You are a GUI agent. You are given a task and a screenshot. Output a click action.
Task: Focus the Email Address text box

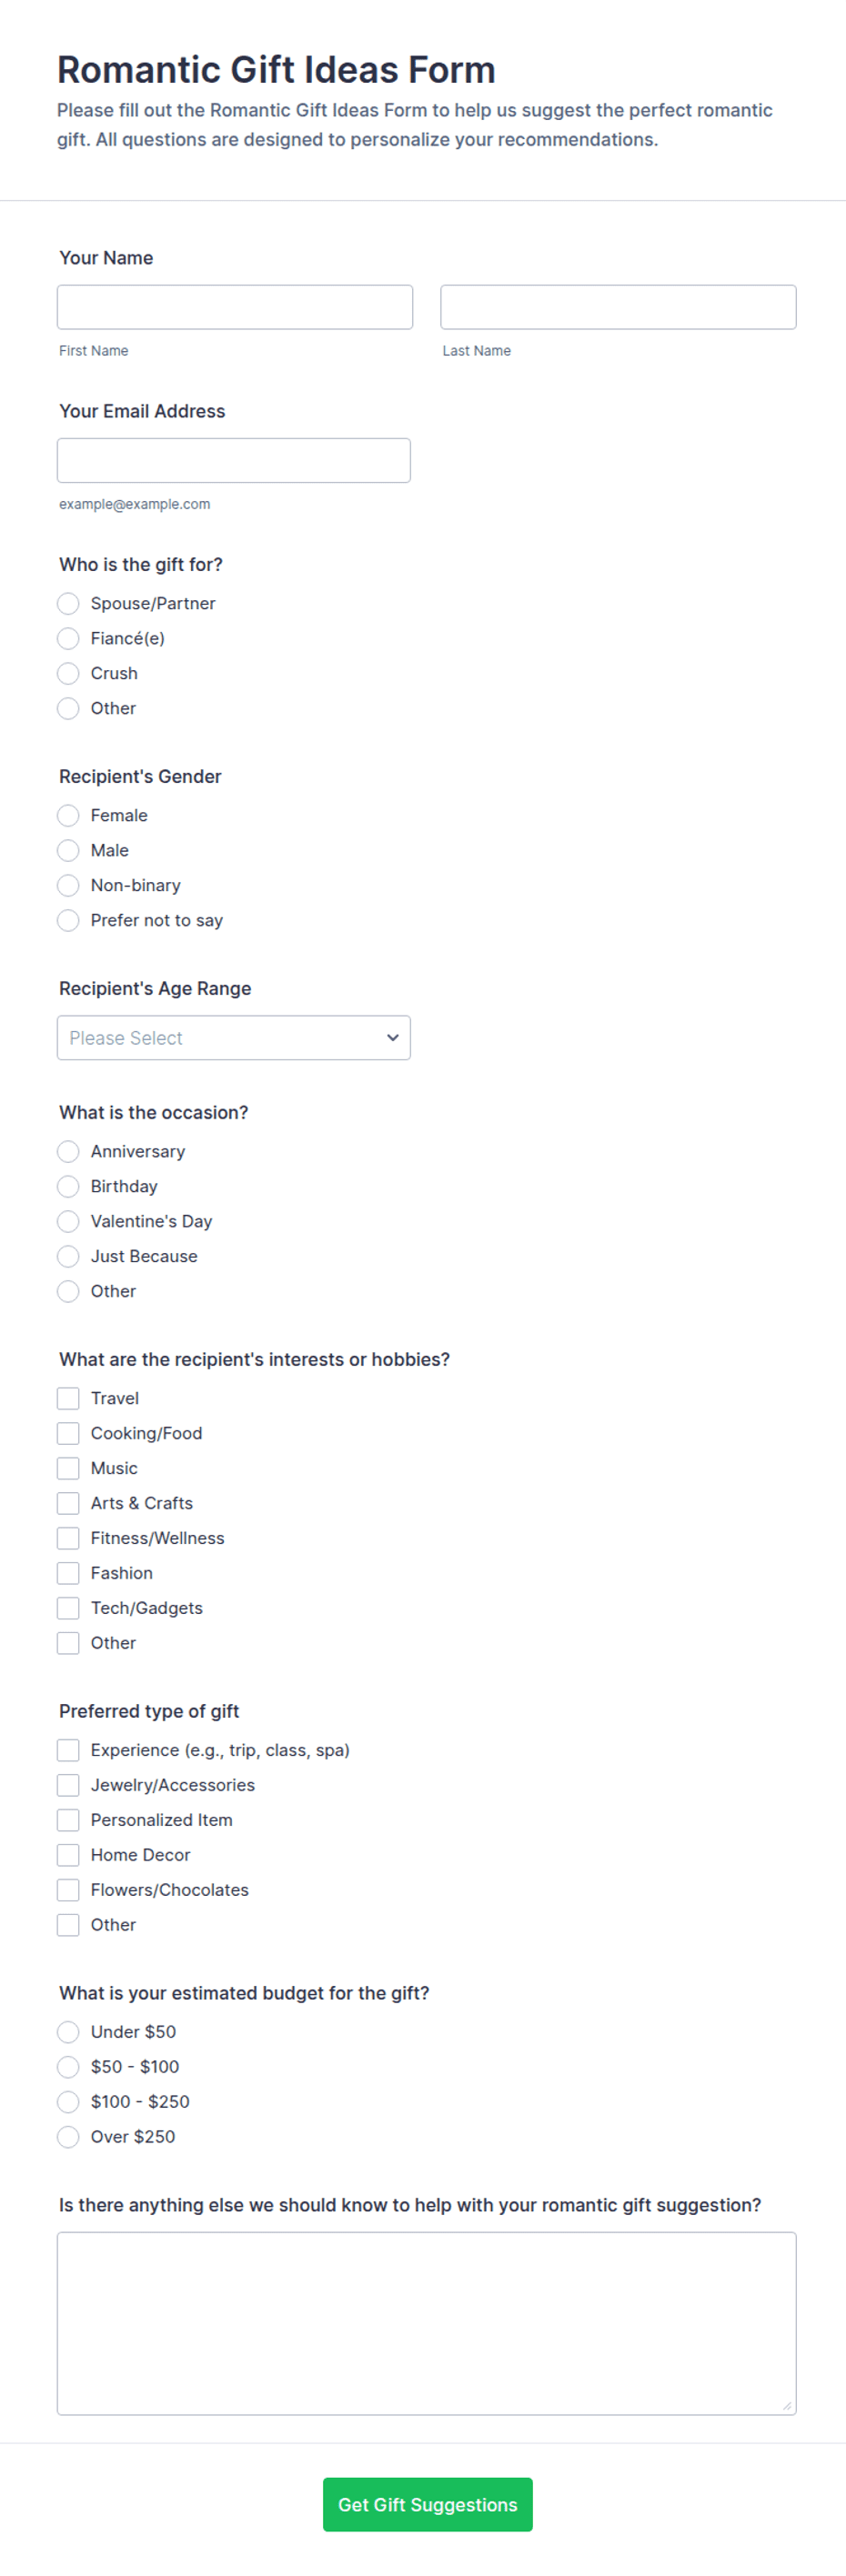tap(233, 460)
